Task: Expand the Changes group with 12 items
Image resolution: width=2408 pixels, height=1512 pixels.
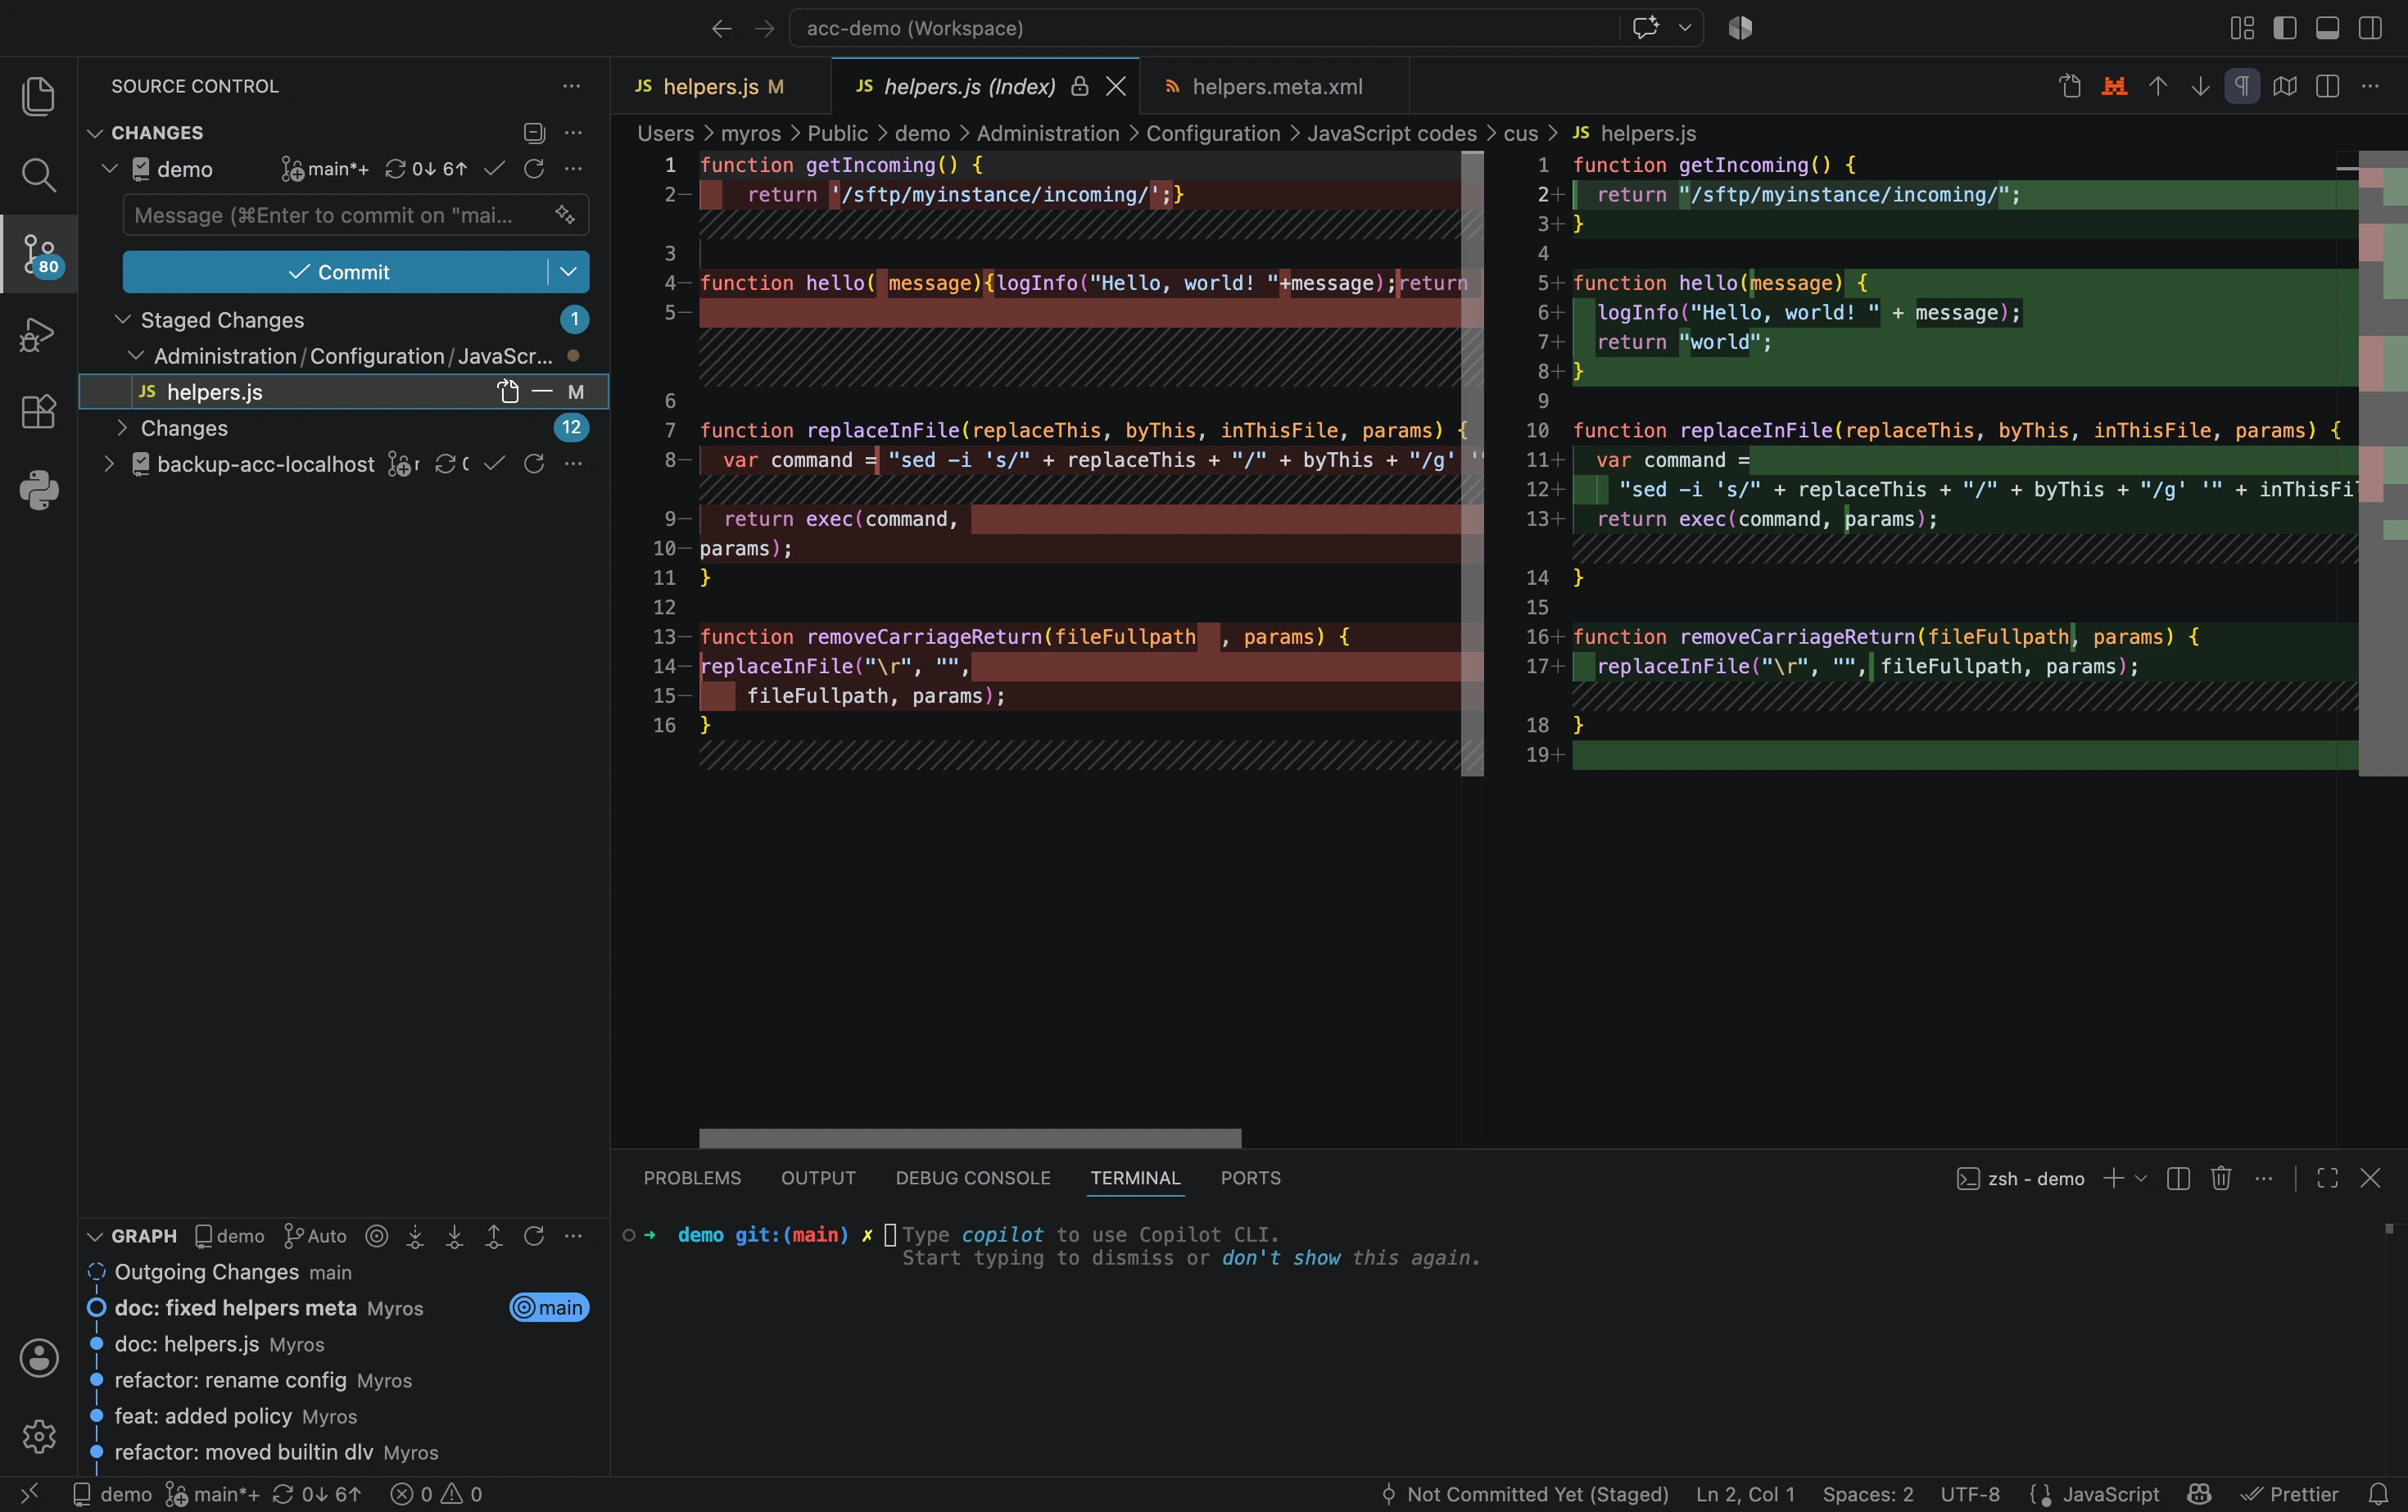Action: pyautogui.click(x=123, y=428)
